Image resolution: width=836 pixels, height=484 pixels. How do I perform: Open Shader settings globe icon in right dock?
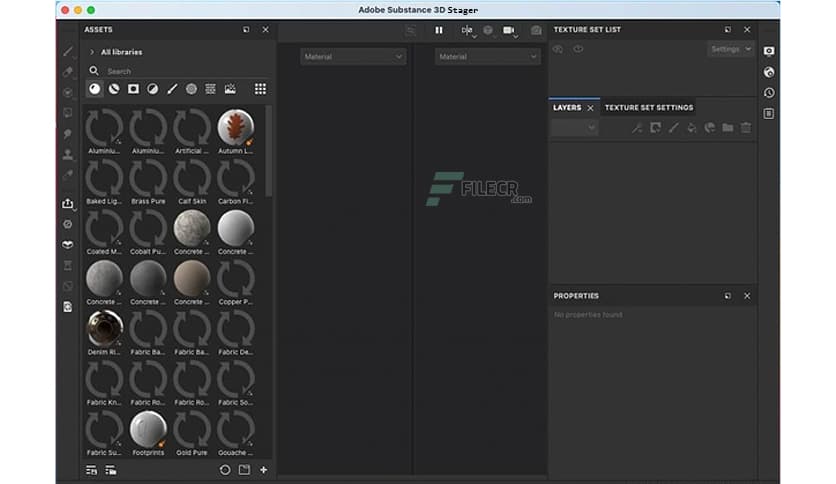pos(769,72)
